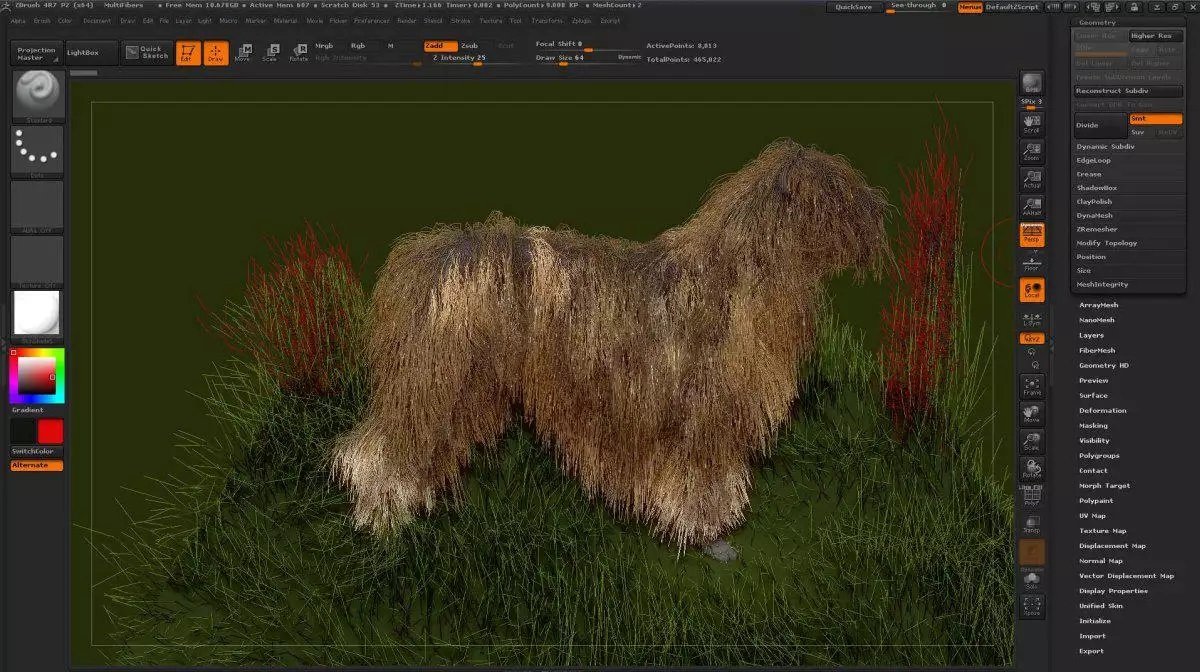Toggle Transp transparency mode
Image resolution: width=1200 pixels, height=672 pixels.
[x=1032, y=524]
